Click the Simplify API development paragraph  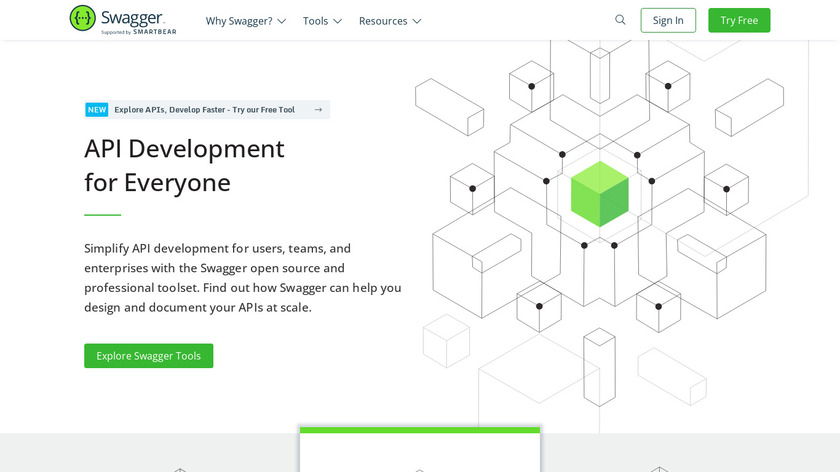pyautogui.click(x=243, y=278)
